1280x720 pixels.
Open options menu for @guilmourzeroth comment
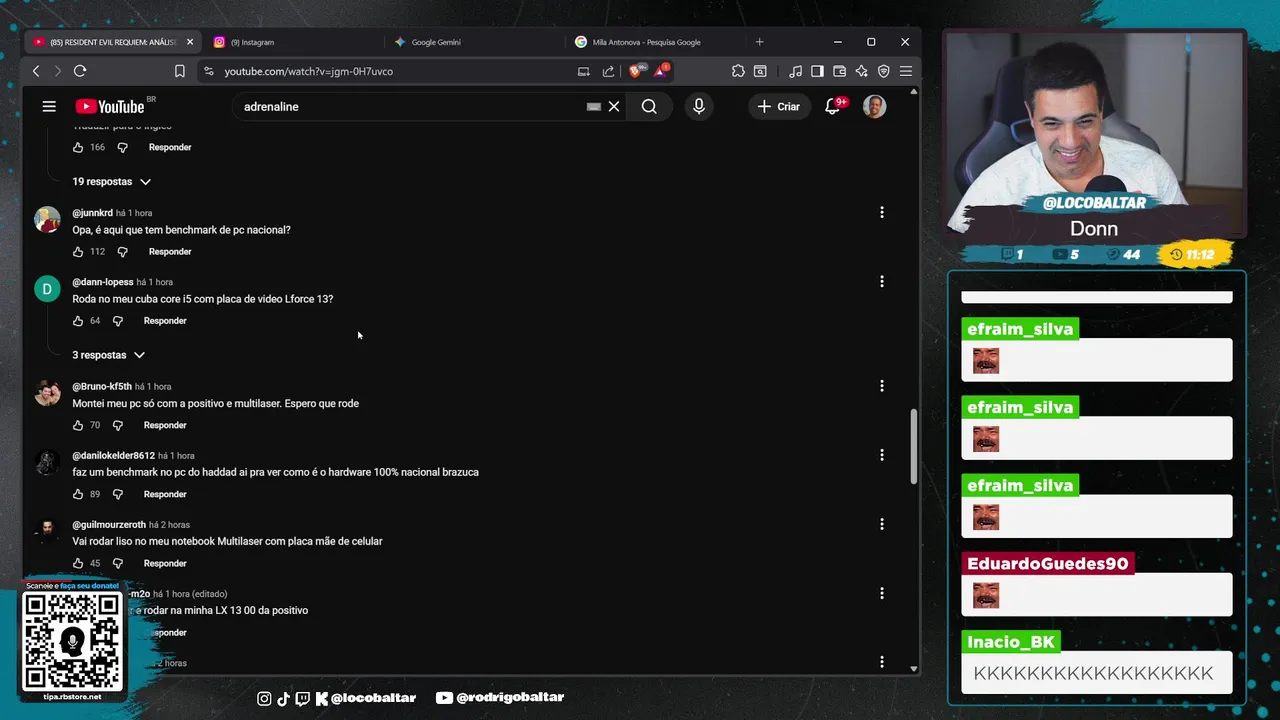[x=882, y=524]
